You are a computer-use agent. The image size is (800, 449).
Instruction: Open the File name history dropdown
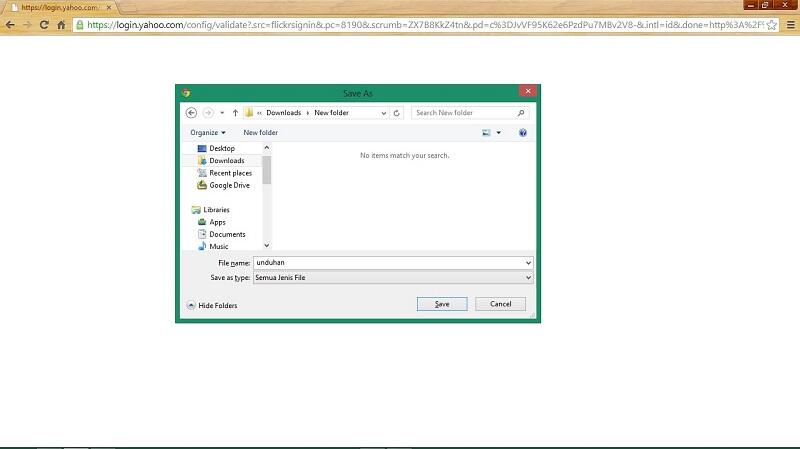[528, 262]
